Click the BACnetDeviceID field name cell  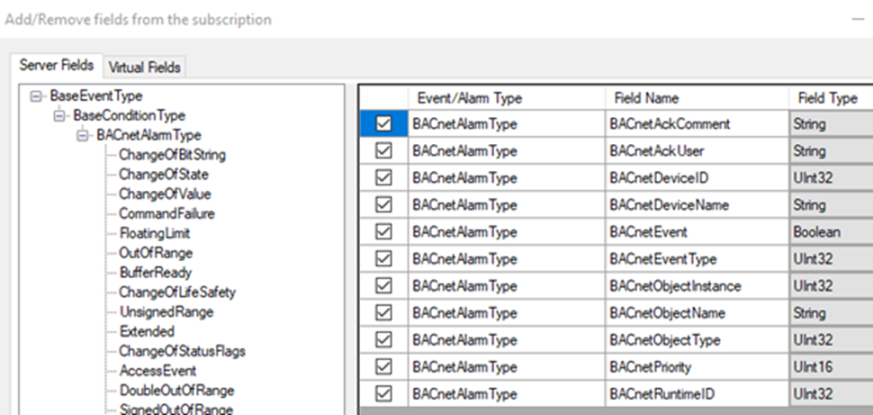pyautogui.click(x=697, y=178)
